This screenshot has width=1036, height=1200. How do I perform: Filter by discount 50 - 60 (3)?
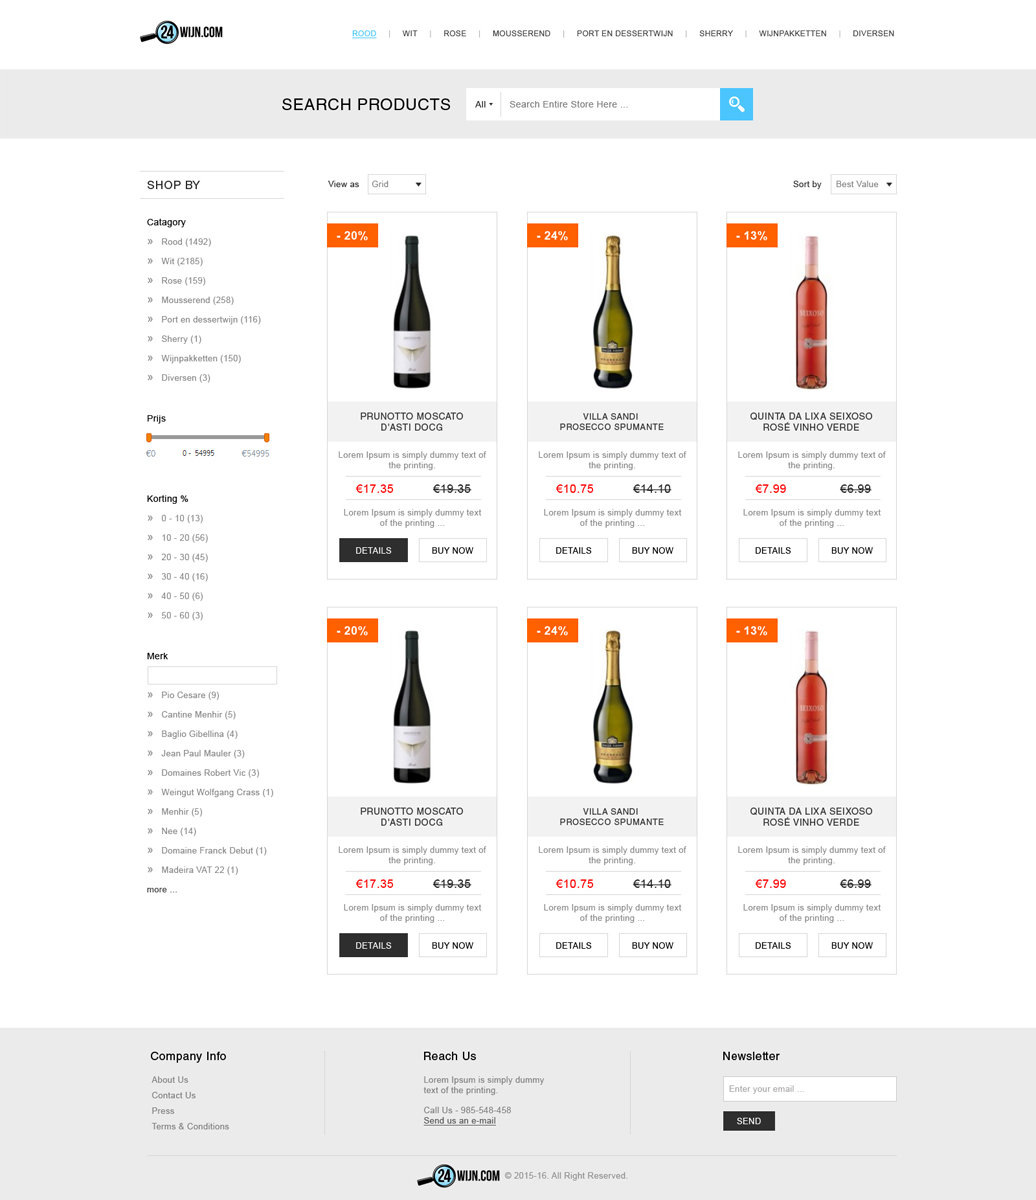(182, 616)
